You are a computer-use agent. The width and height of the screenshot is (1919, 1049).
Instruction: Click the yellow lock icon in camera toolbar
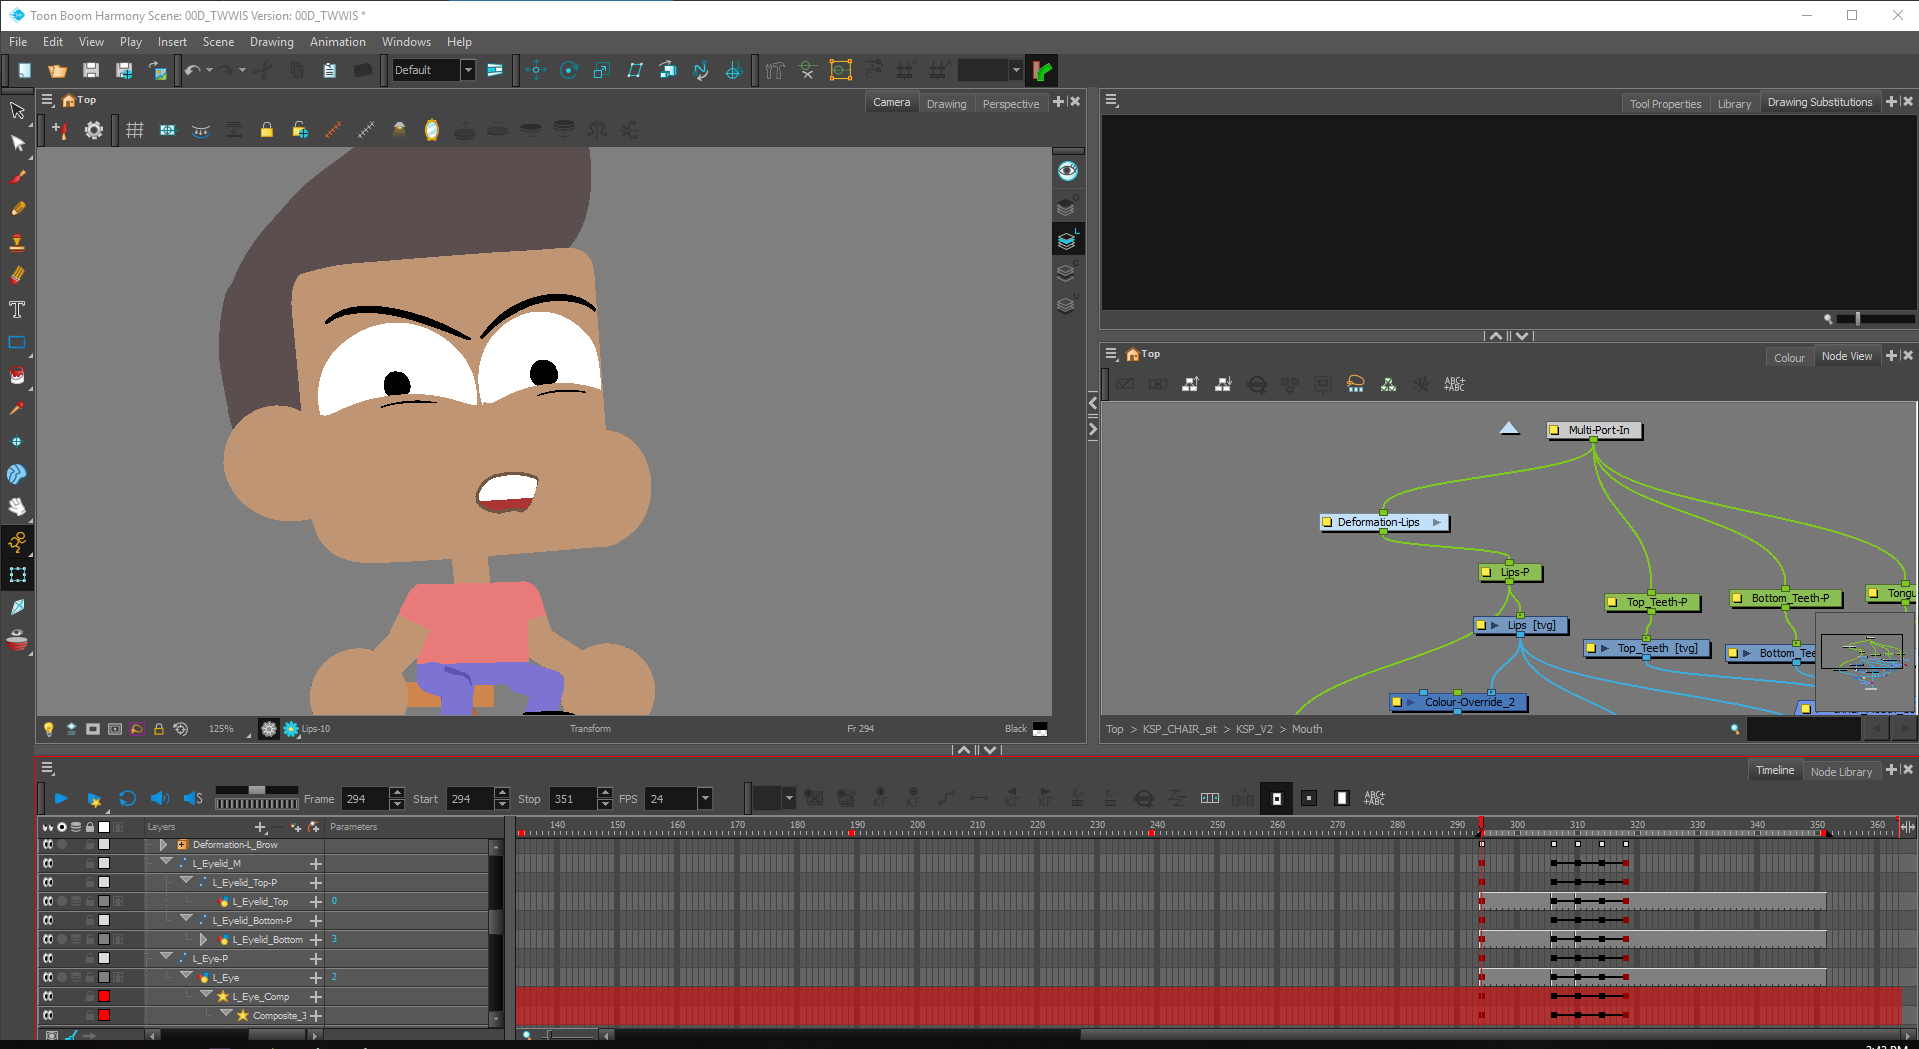[x=266, y=130]
